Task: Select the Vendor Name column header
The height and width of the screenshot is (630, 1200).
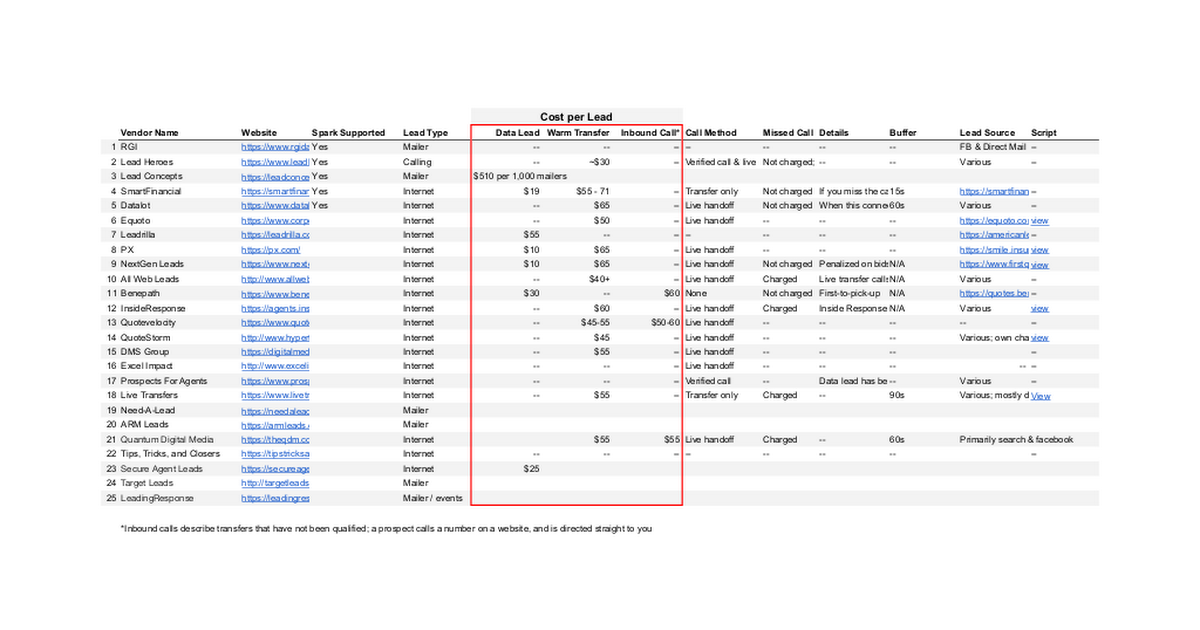Action: tap(150, 133)
